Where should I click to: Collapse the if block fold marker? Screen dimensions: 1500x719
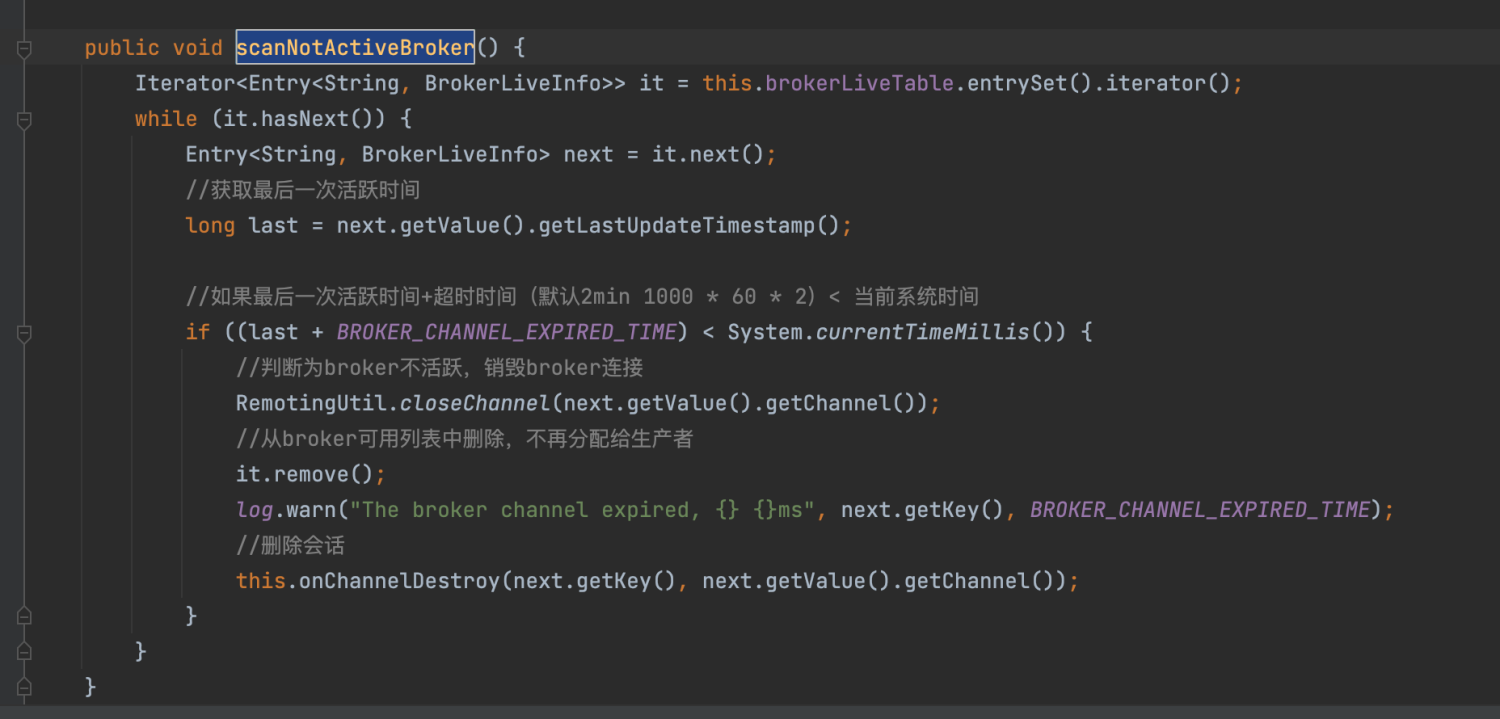[24, 332]
